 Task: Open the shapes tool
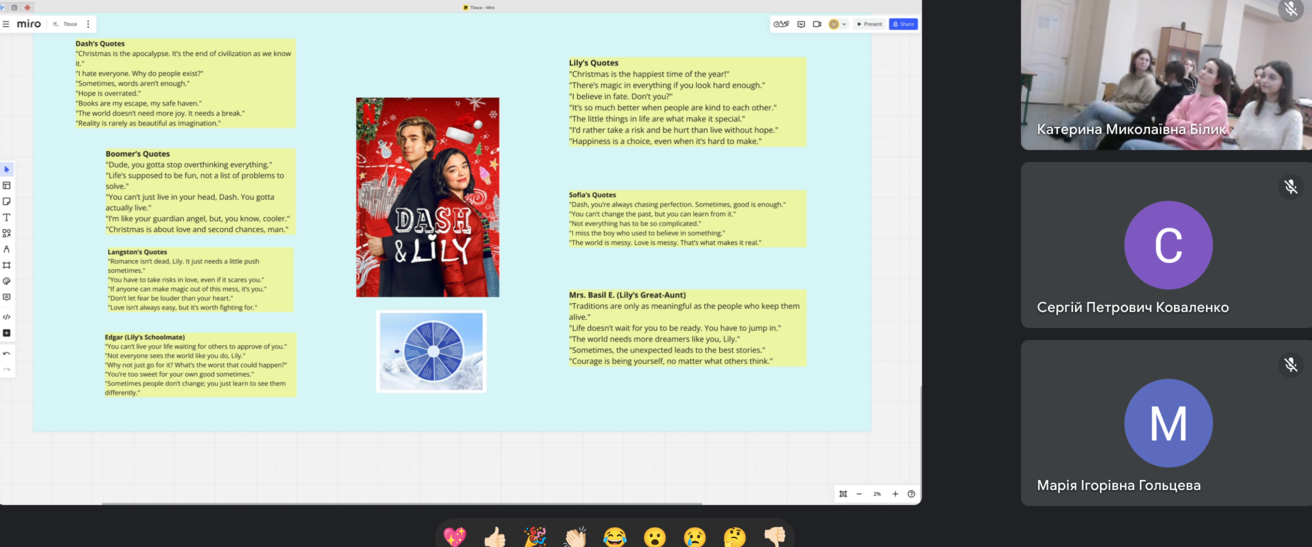(x=7, y=234)
